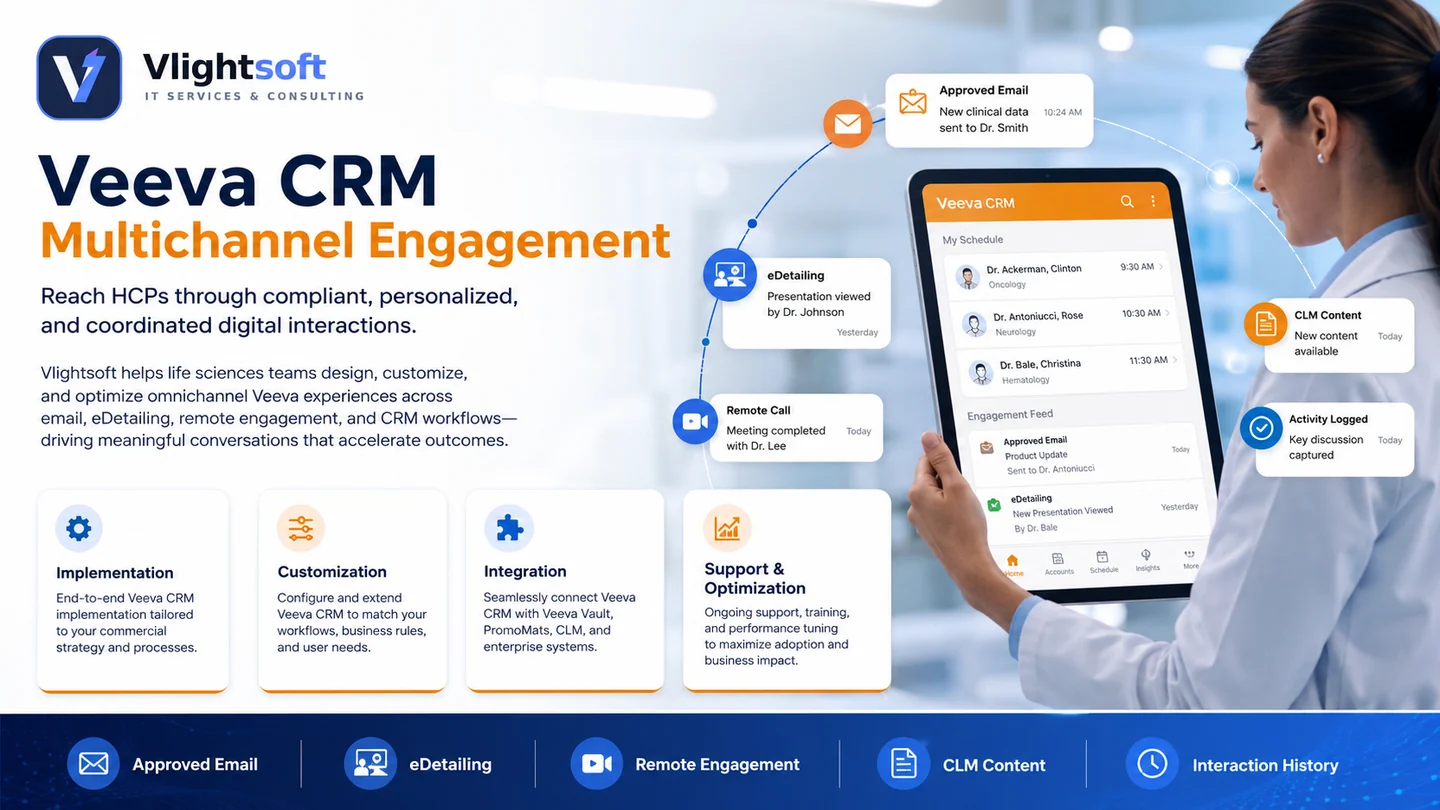Open the Insights tab on the tablet
The image size is (1440, 810).
pyautogui.click(x=1147, y=560)
